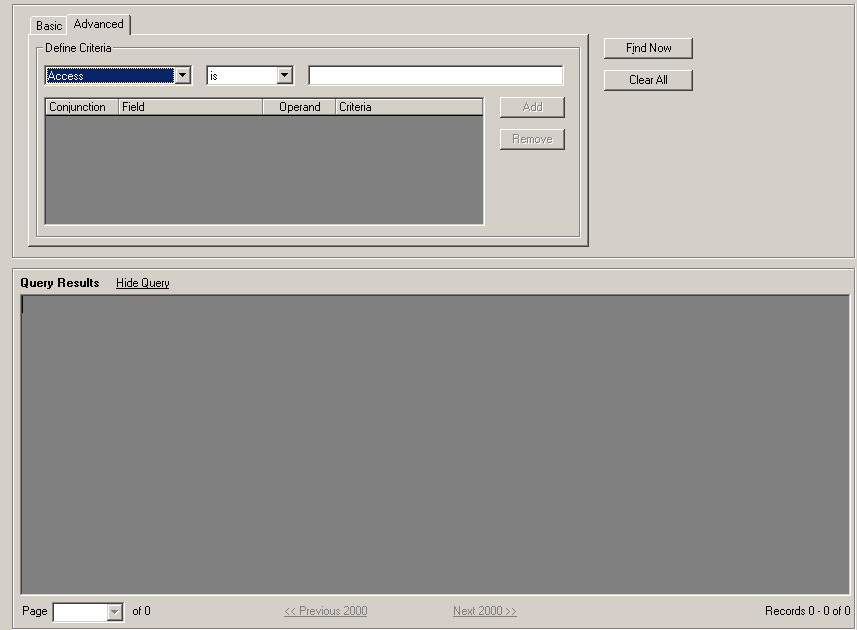Image resolution: width=857 pixels, height=630 pixels.
Task: Expand the 'is' operand dropdown
Action: [284, 75]
